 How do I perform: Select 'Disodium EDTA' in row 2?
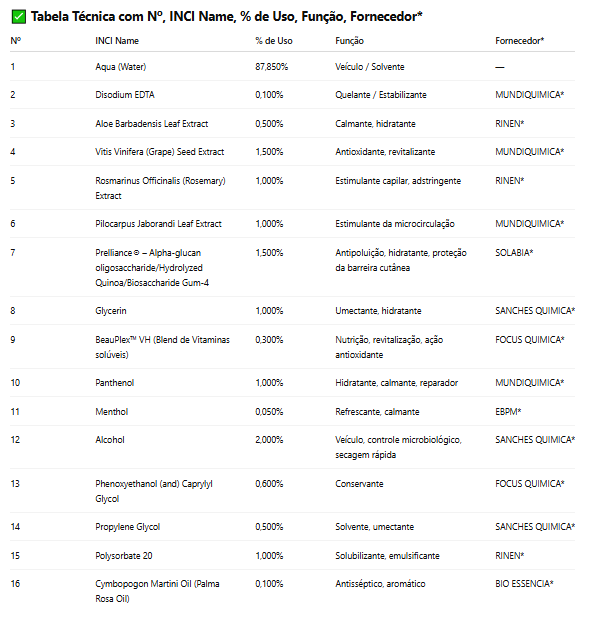125,95
